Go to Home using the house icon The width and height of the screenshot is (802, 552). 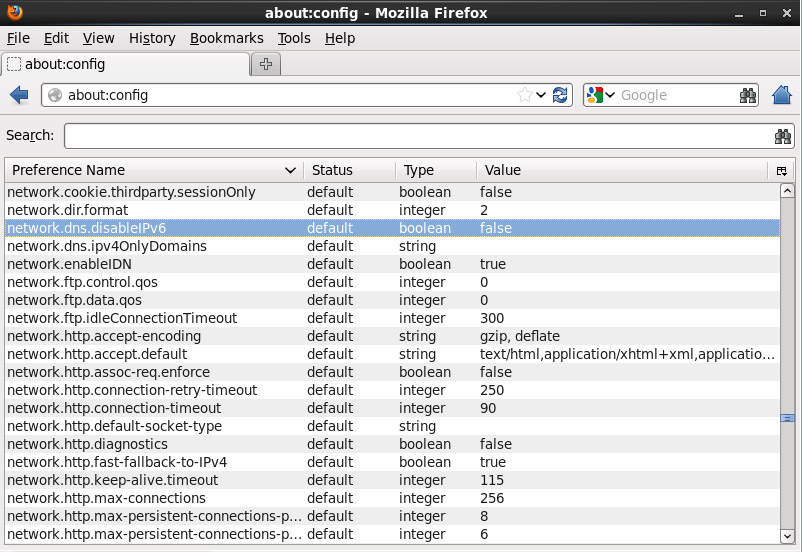[782, 95]
